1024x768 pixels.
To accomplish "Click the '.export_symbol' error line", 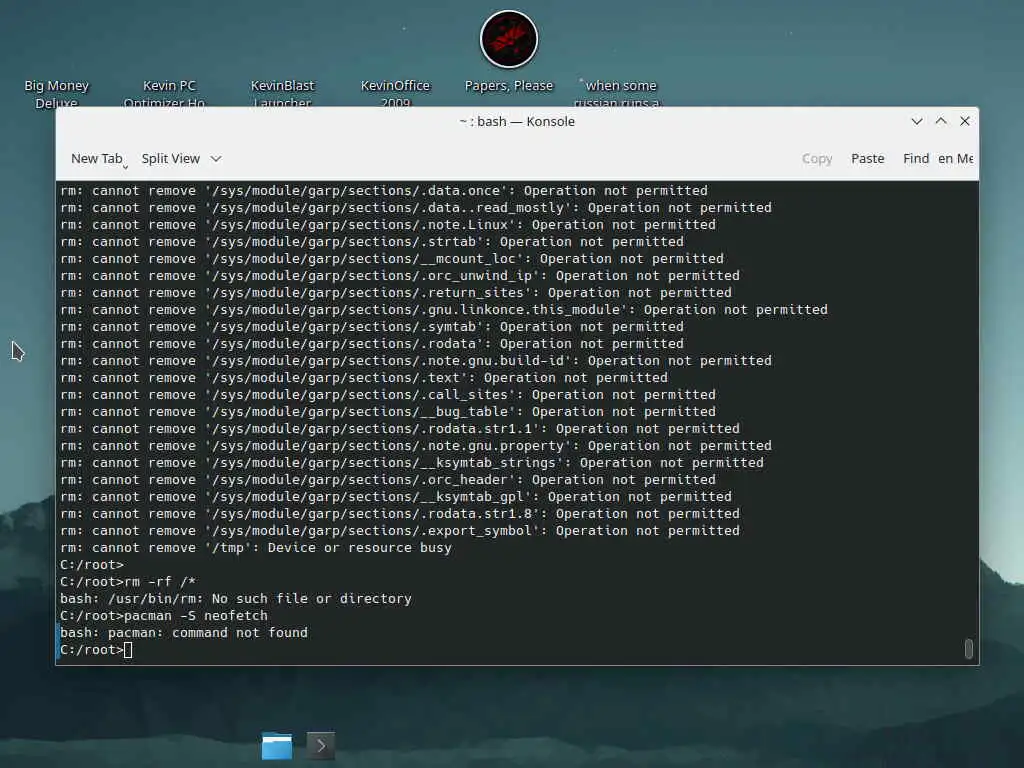I will pyautogui.click(x=400, y=531).
